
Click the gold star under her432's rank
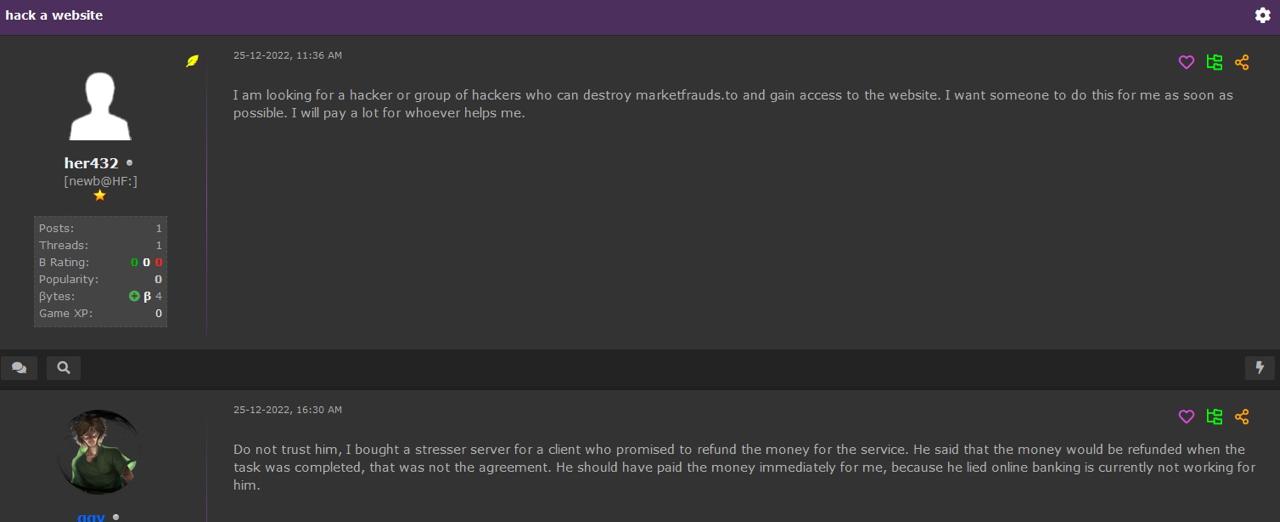(99, 196)
